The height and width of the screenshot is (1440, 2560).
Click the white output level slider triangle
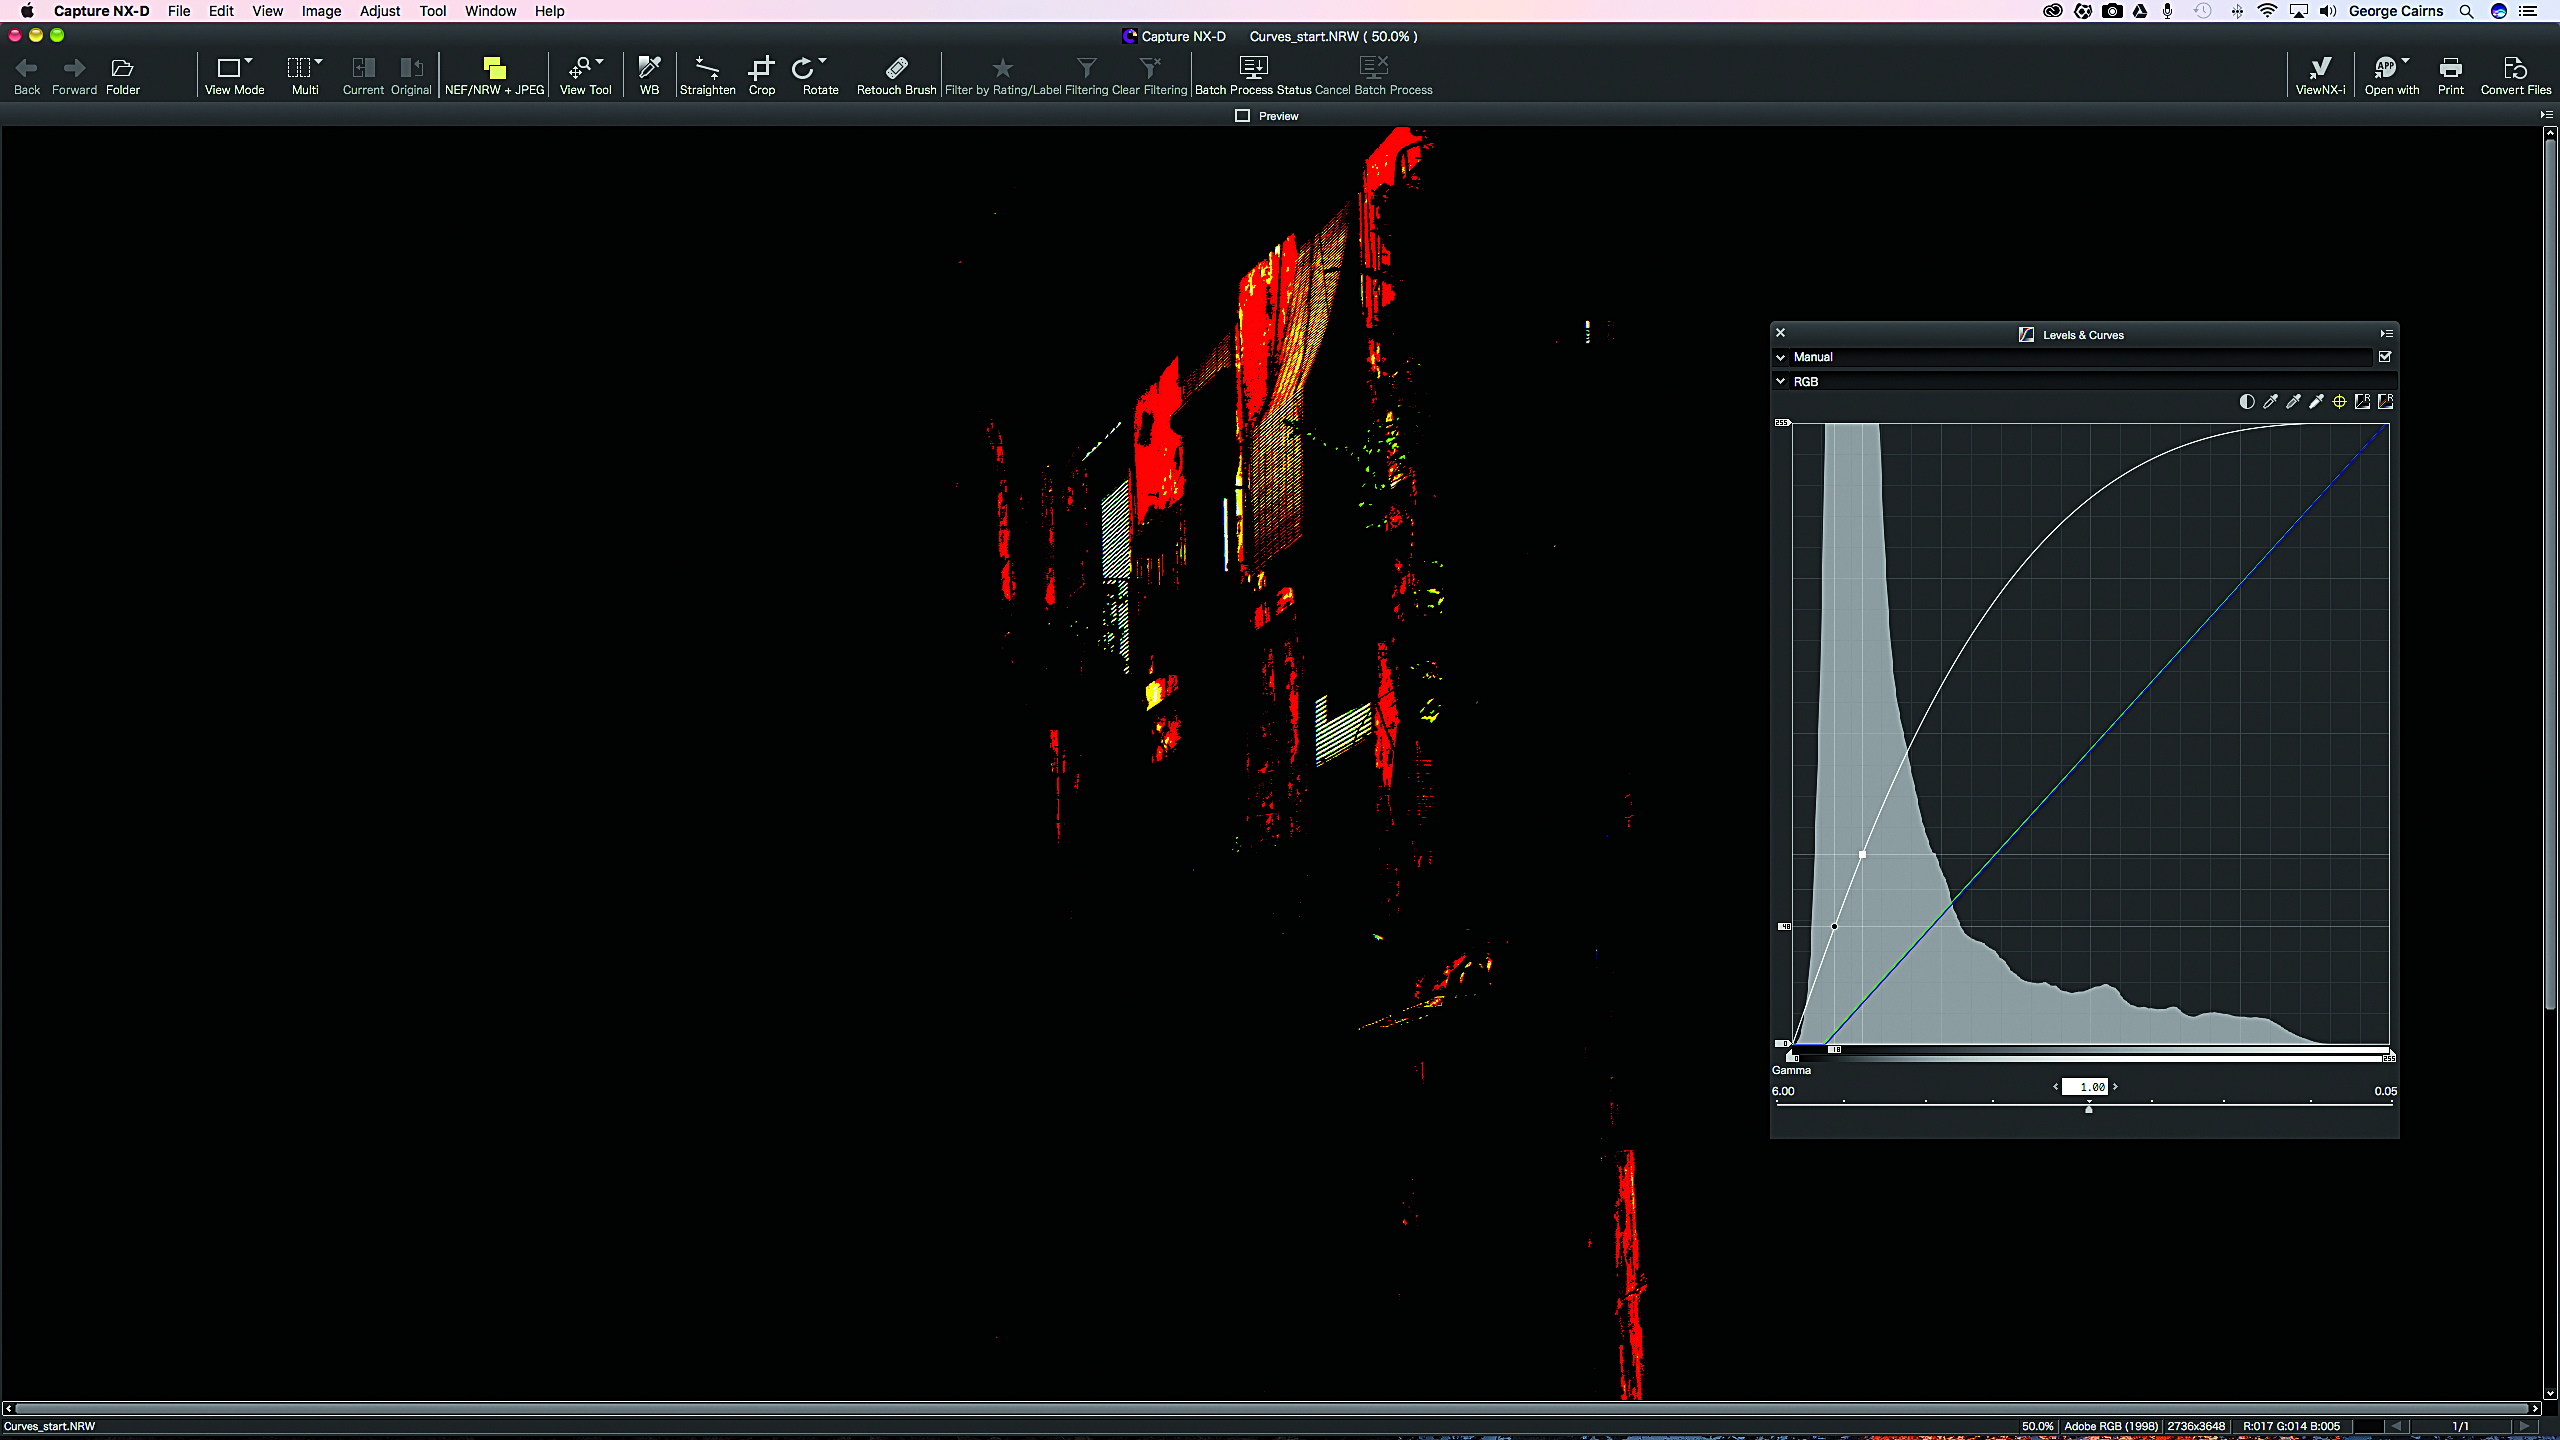click(x=1781, y=423)
